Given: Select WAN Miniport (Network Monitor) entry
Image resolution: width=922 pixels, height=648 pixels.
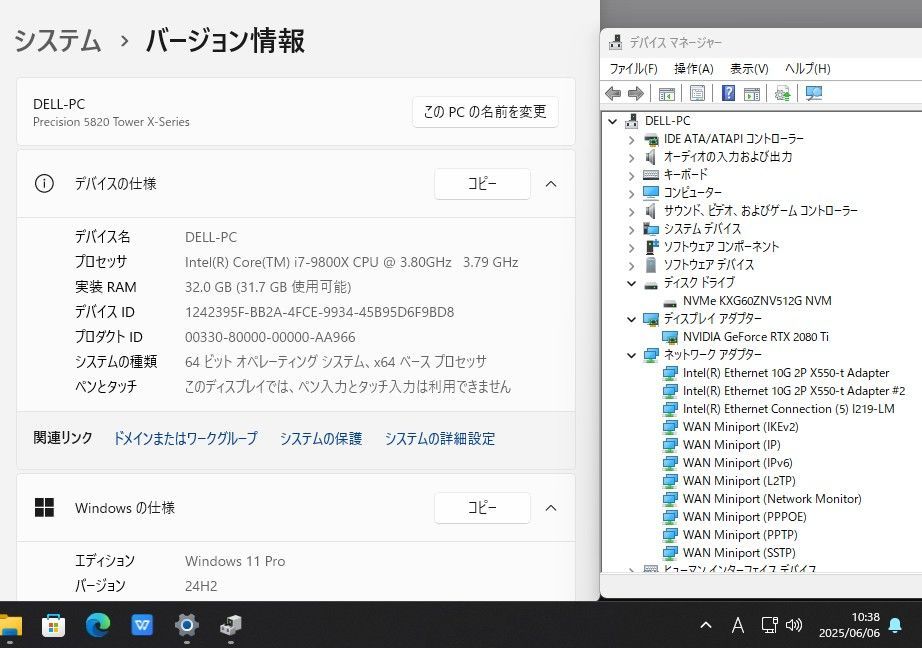Looking at the screenshot, I should pos(772,499).
